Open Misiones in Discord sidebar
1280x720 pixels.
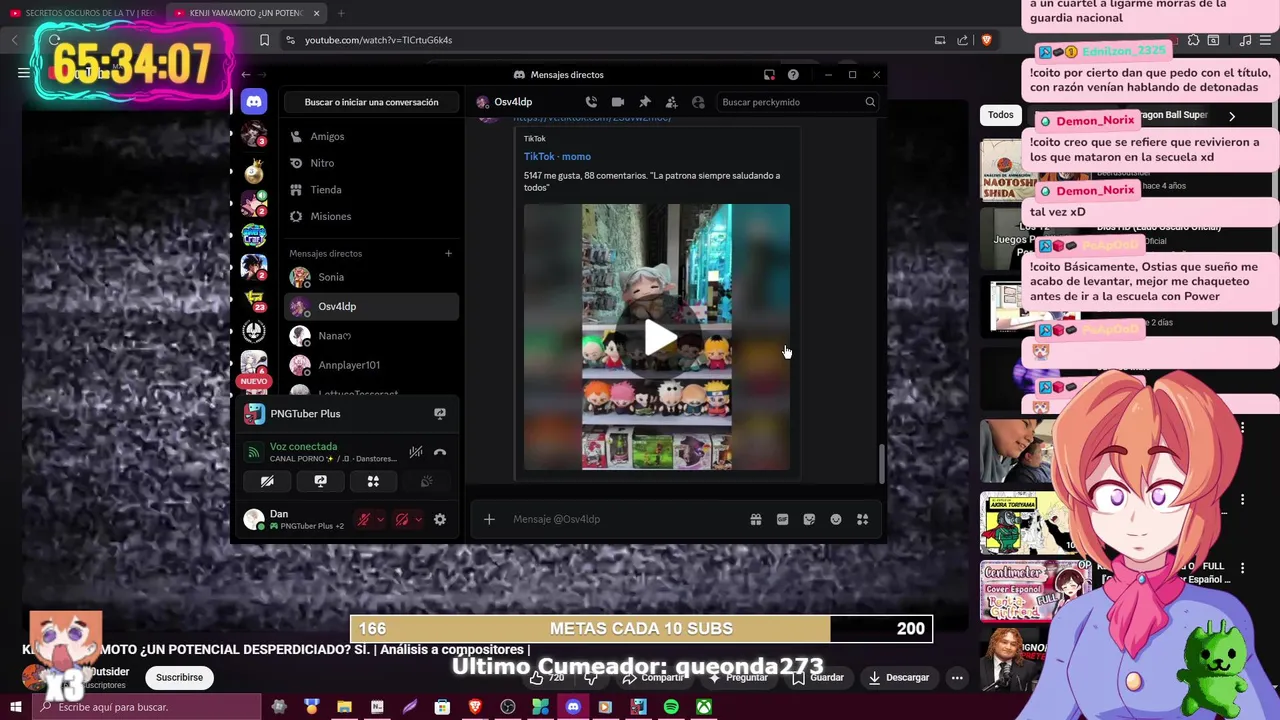click(371, 216)
